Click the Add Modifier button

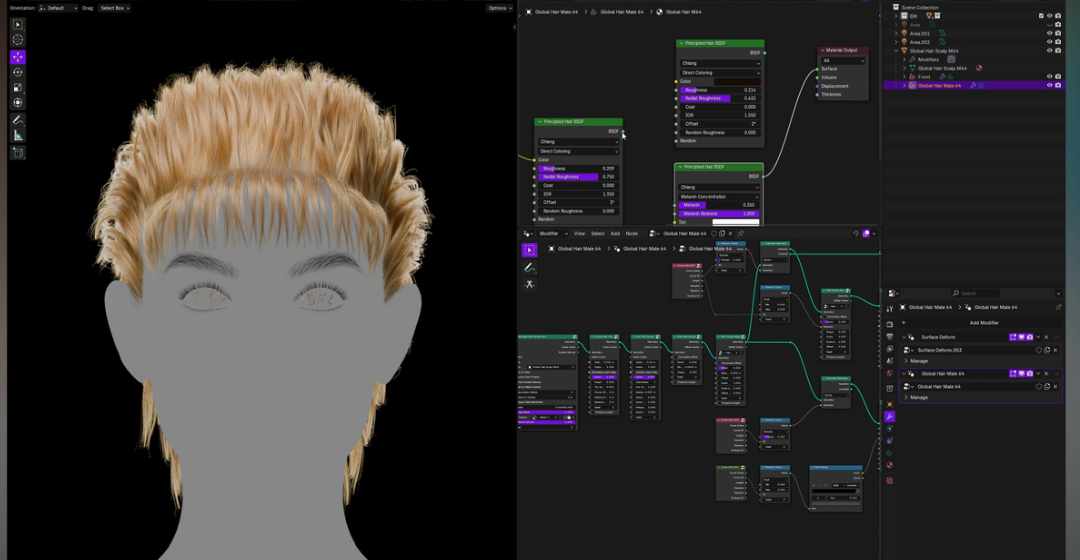point(983,323)
